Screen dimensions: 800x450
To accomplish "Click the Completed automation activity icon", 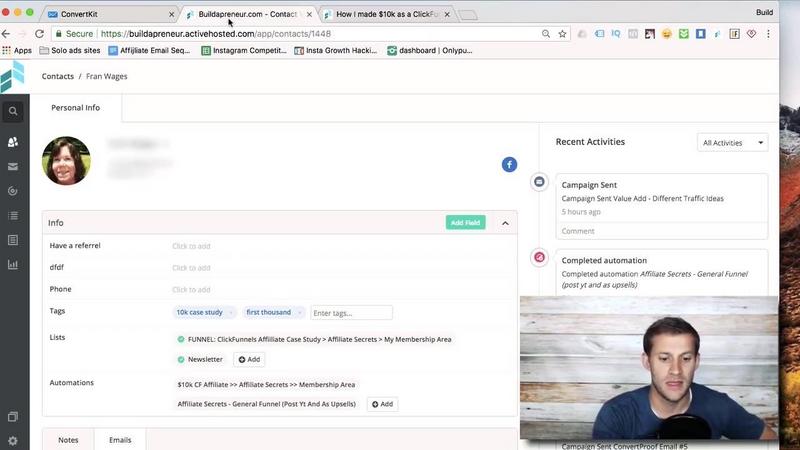I will pos(539,257).
